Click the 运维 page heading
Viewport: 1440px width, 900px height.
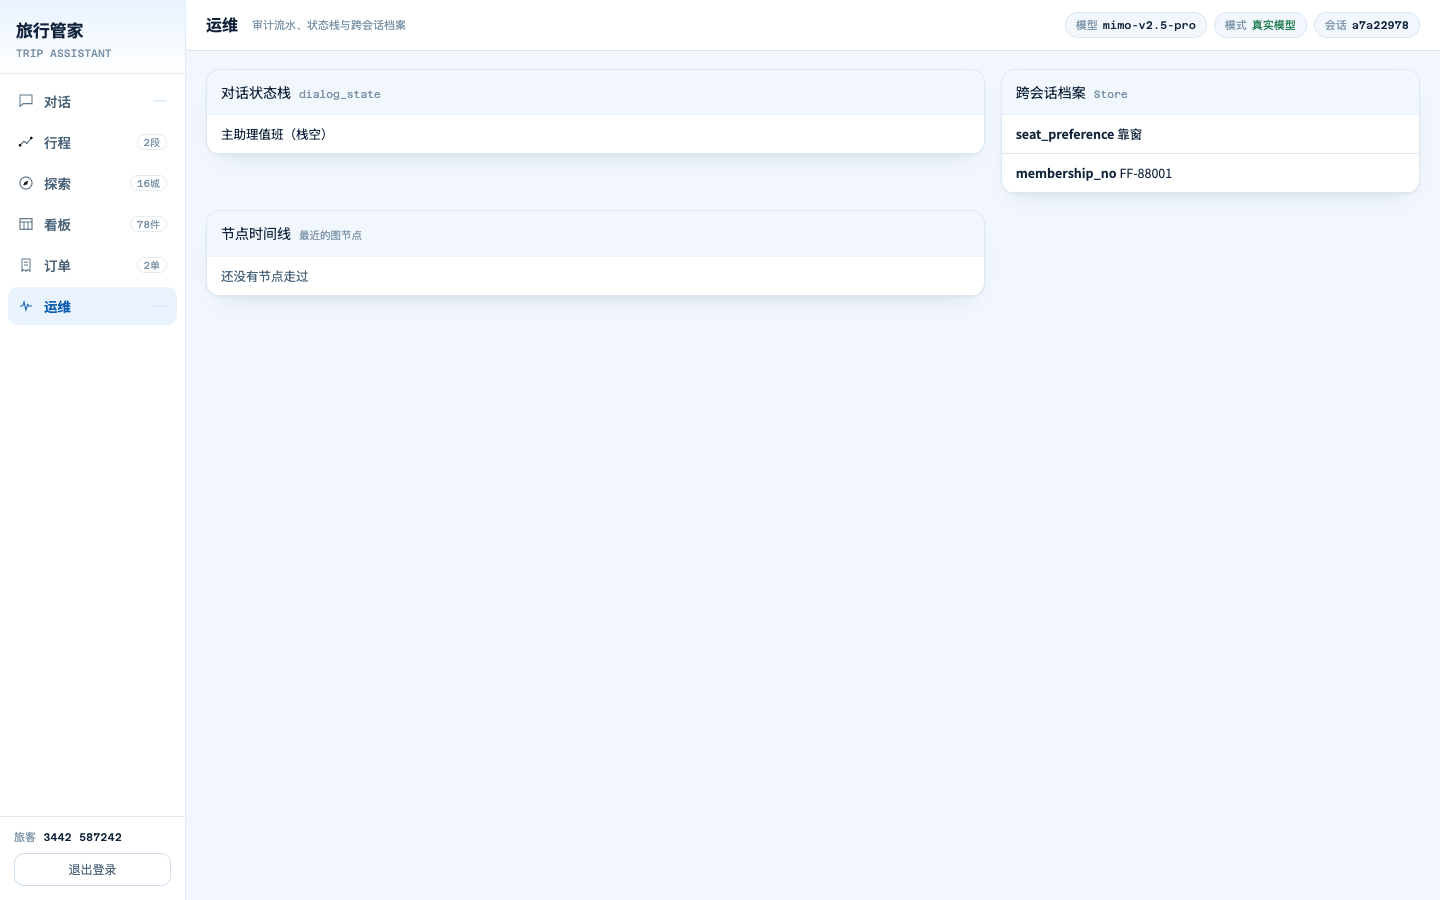click(x=222, y=25)
